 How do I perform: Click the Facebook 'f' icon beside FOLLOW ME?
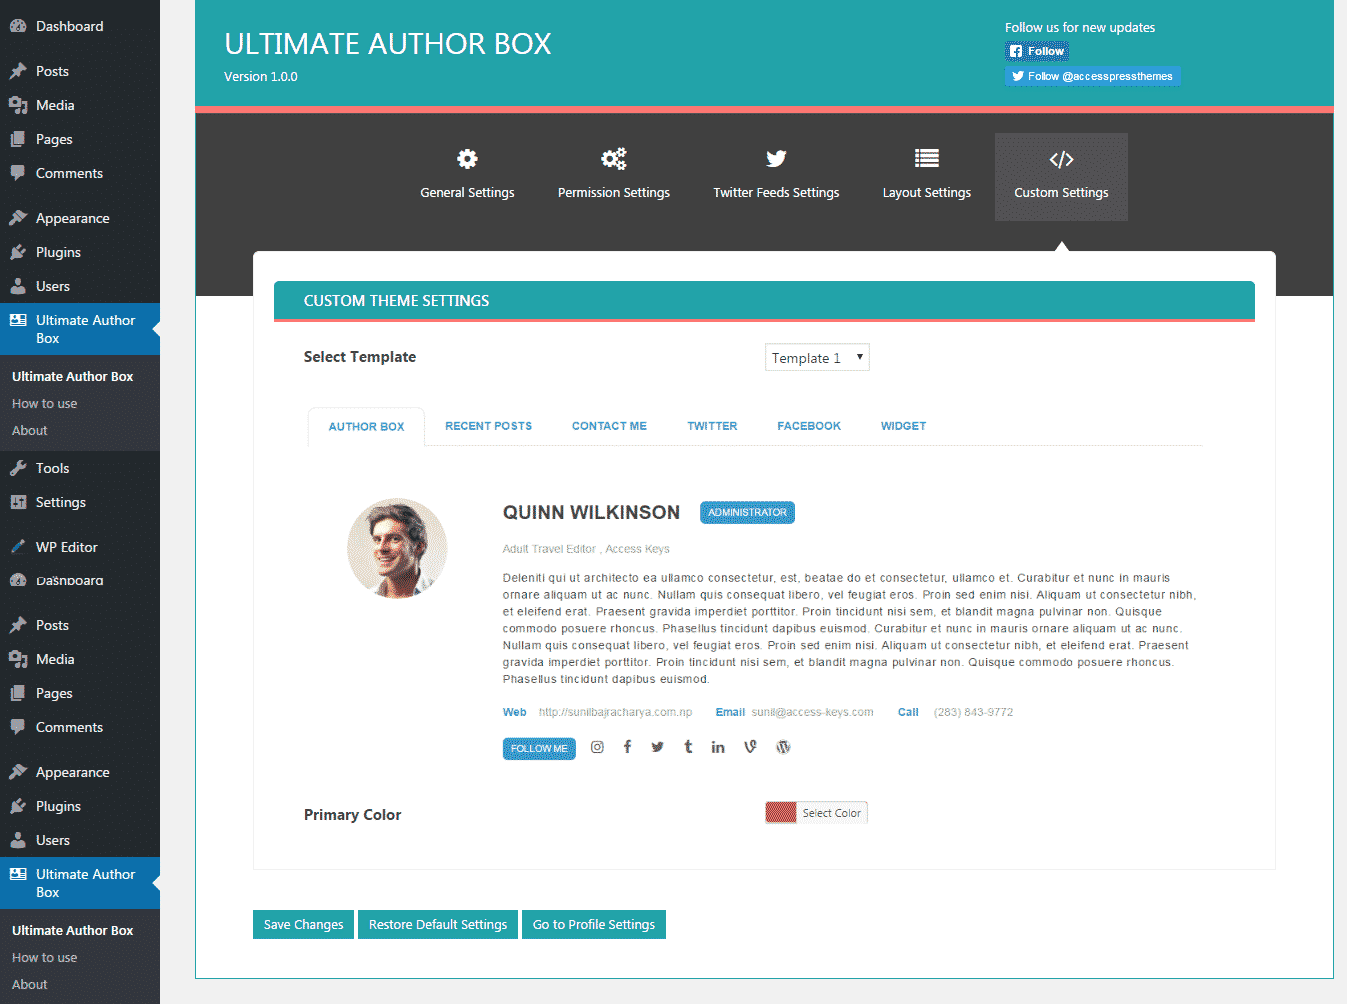click(x=627, y=747)
